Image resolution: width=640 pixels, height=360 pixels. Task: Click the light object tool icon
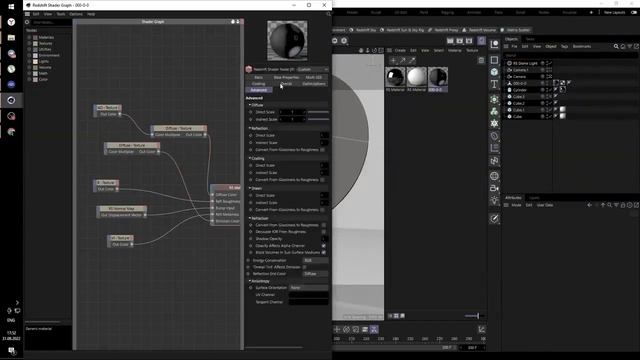pos(494,200)
